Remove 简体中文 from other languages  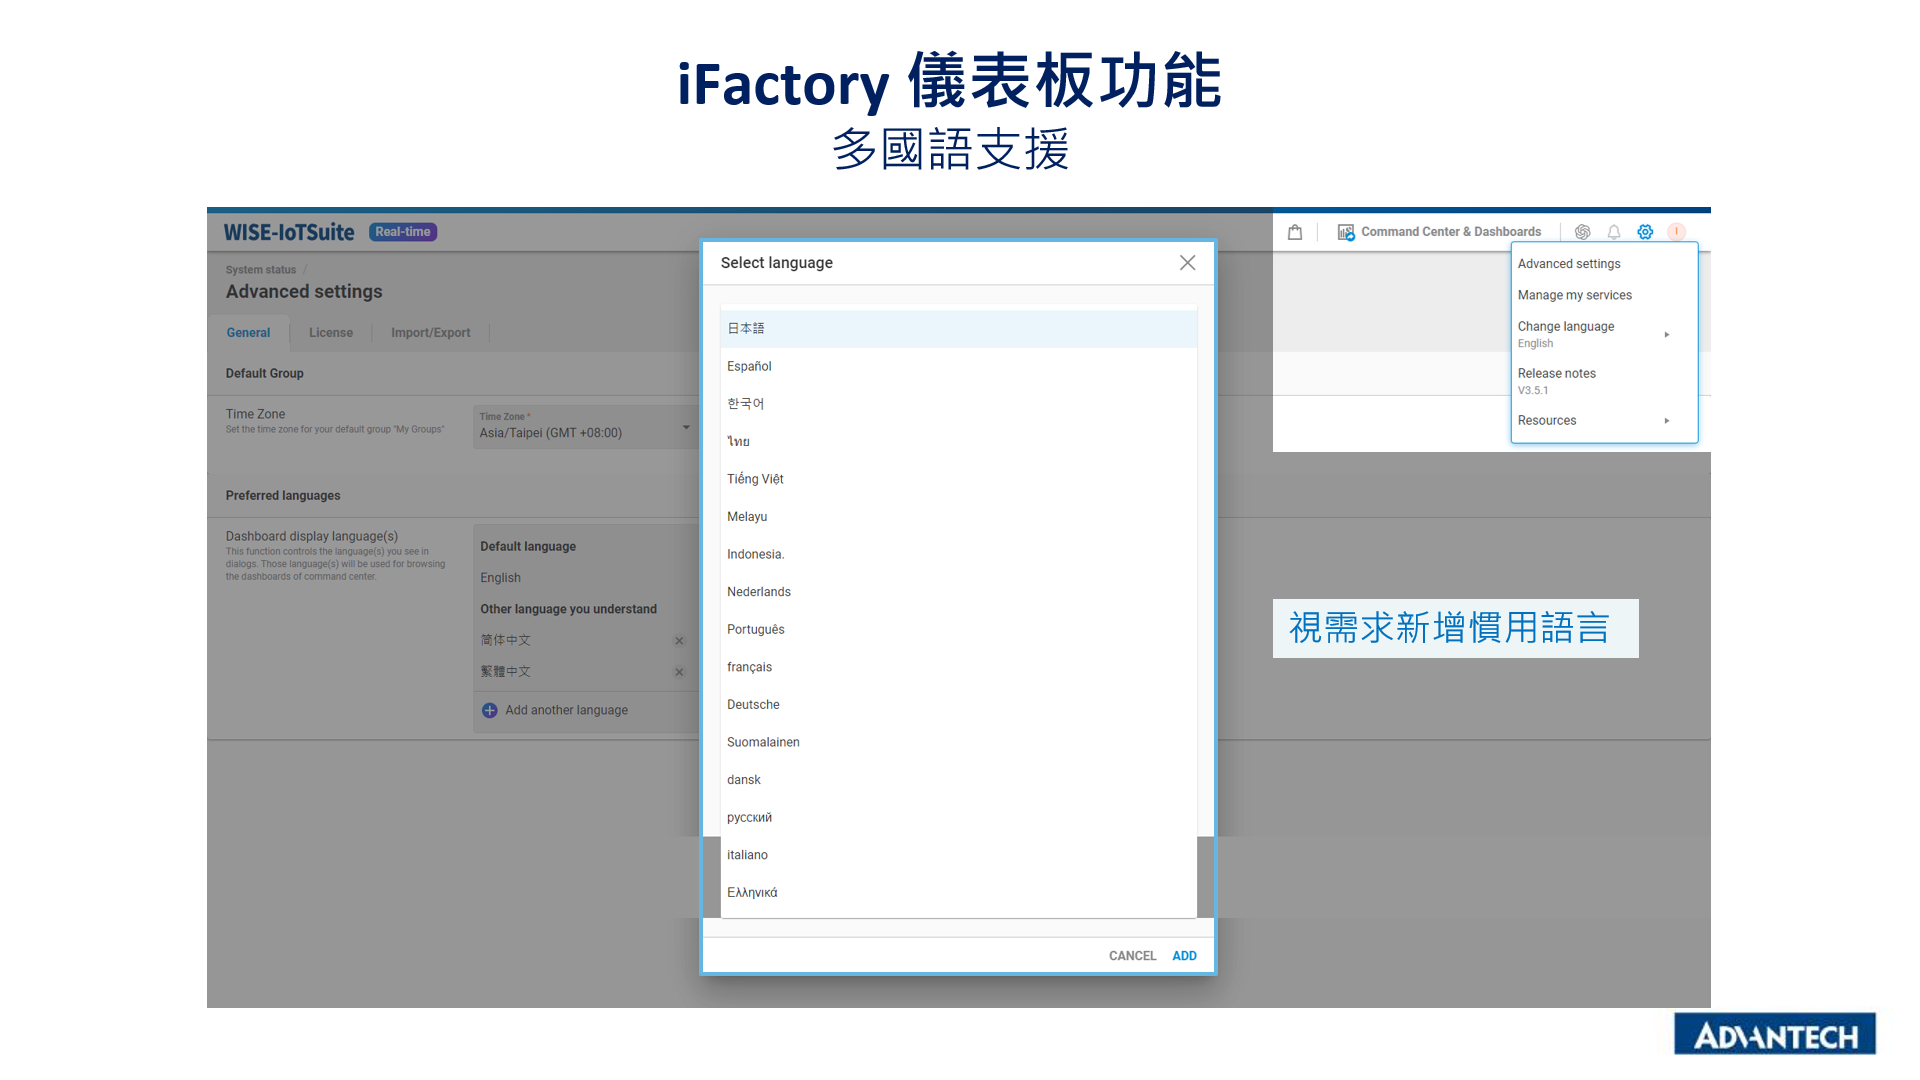[x=679, y=641]
